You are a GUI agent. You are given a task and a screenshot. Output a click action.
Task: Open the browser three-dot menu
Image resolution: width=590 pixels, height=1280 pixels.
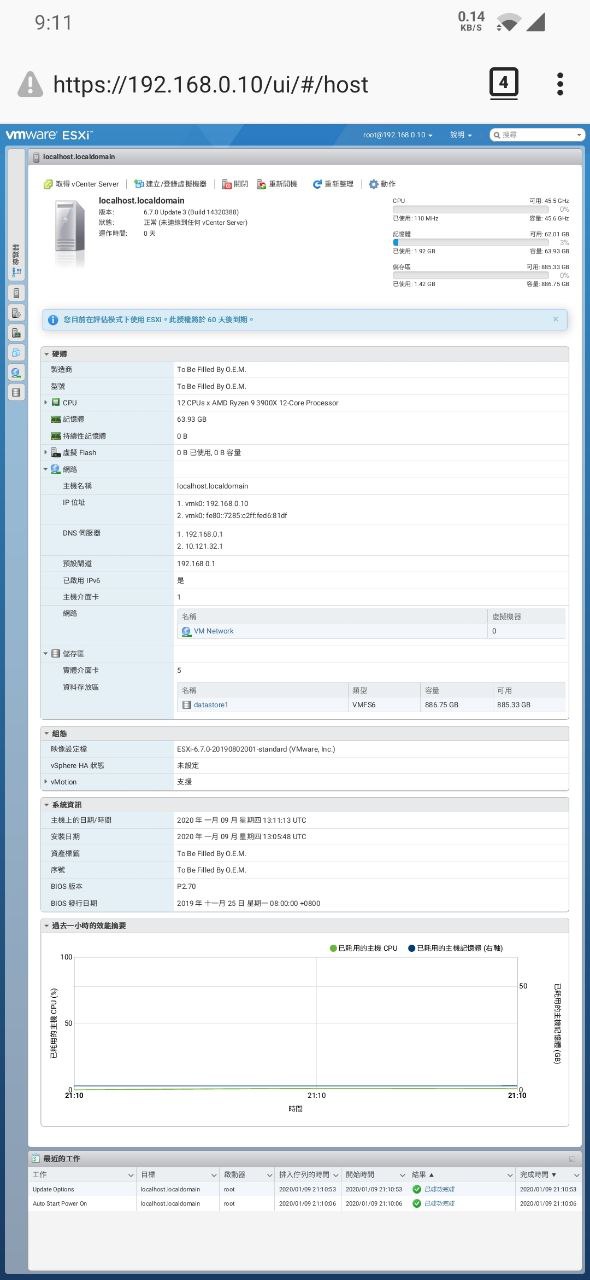click(x=560, y=83)
